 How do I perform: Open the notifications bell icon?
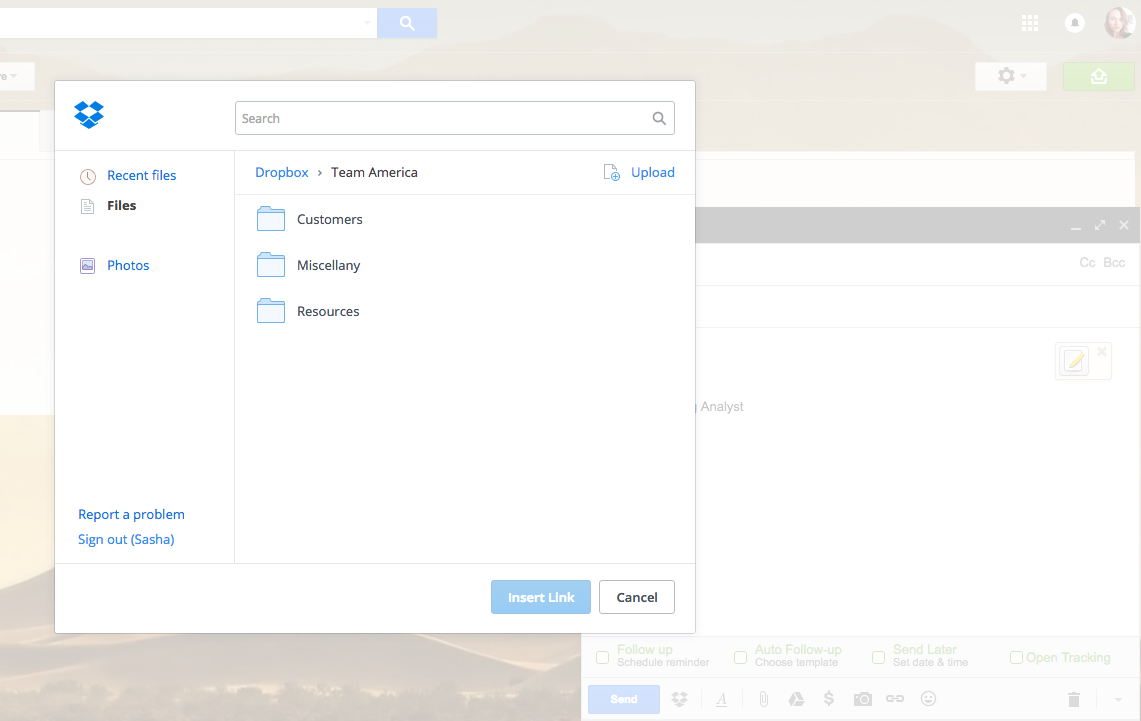point(1075,23)
